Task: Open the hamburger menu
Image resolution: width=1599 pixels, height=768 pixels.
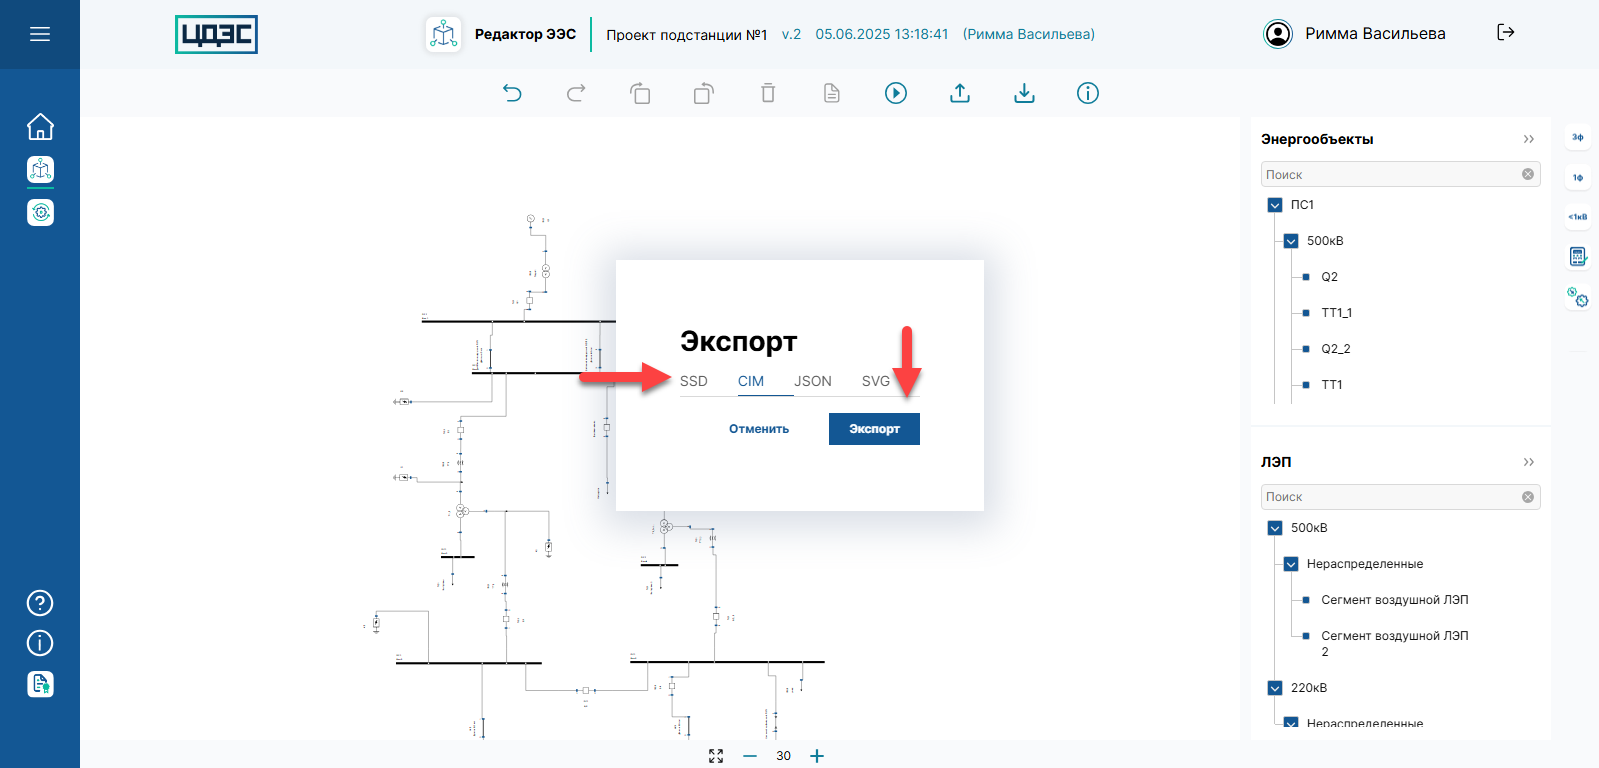Action: point(40,34)
